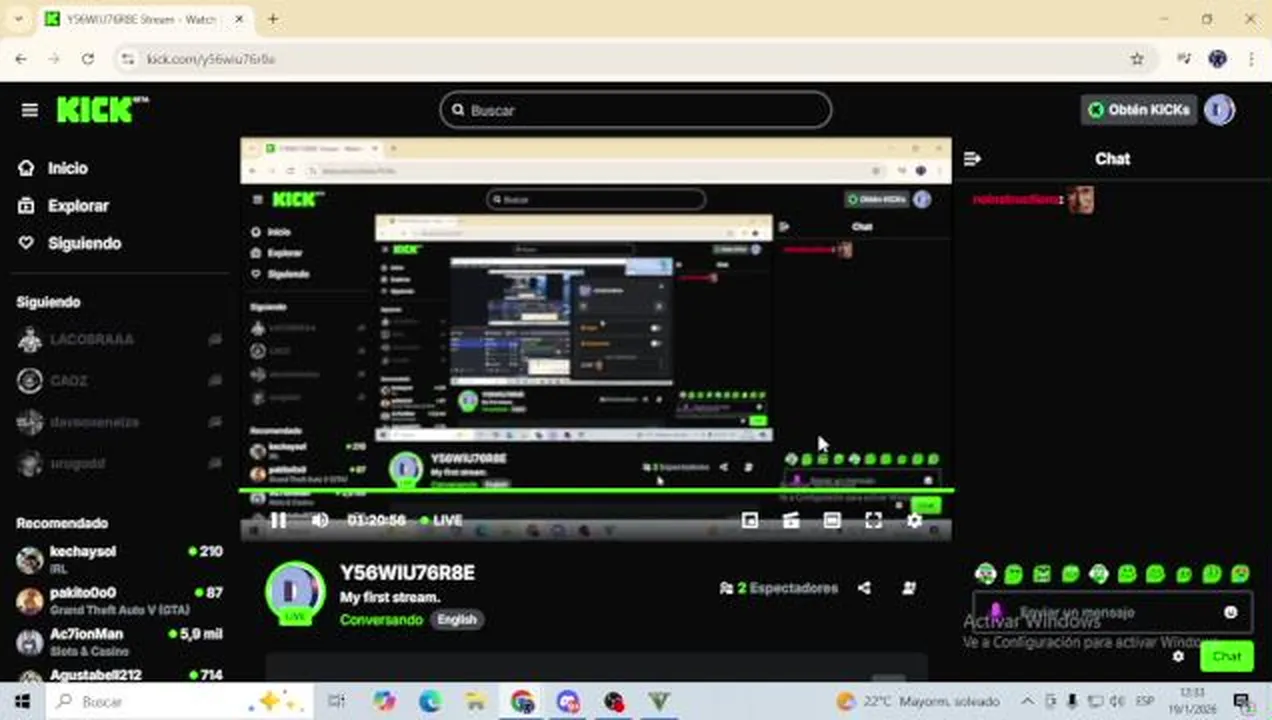The height and width of the screenshot is (720, 1272).
Task: Open a new Chrome tab
Action: click(272, 19)
